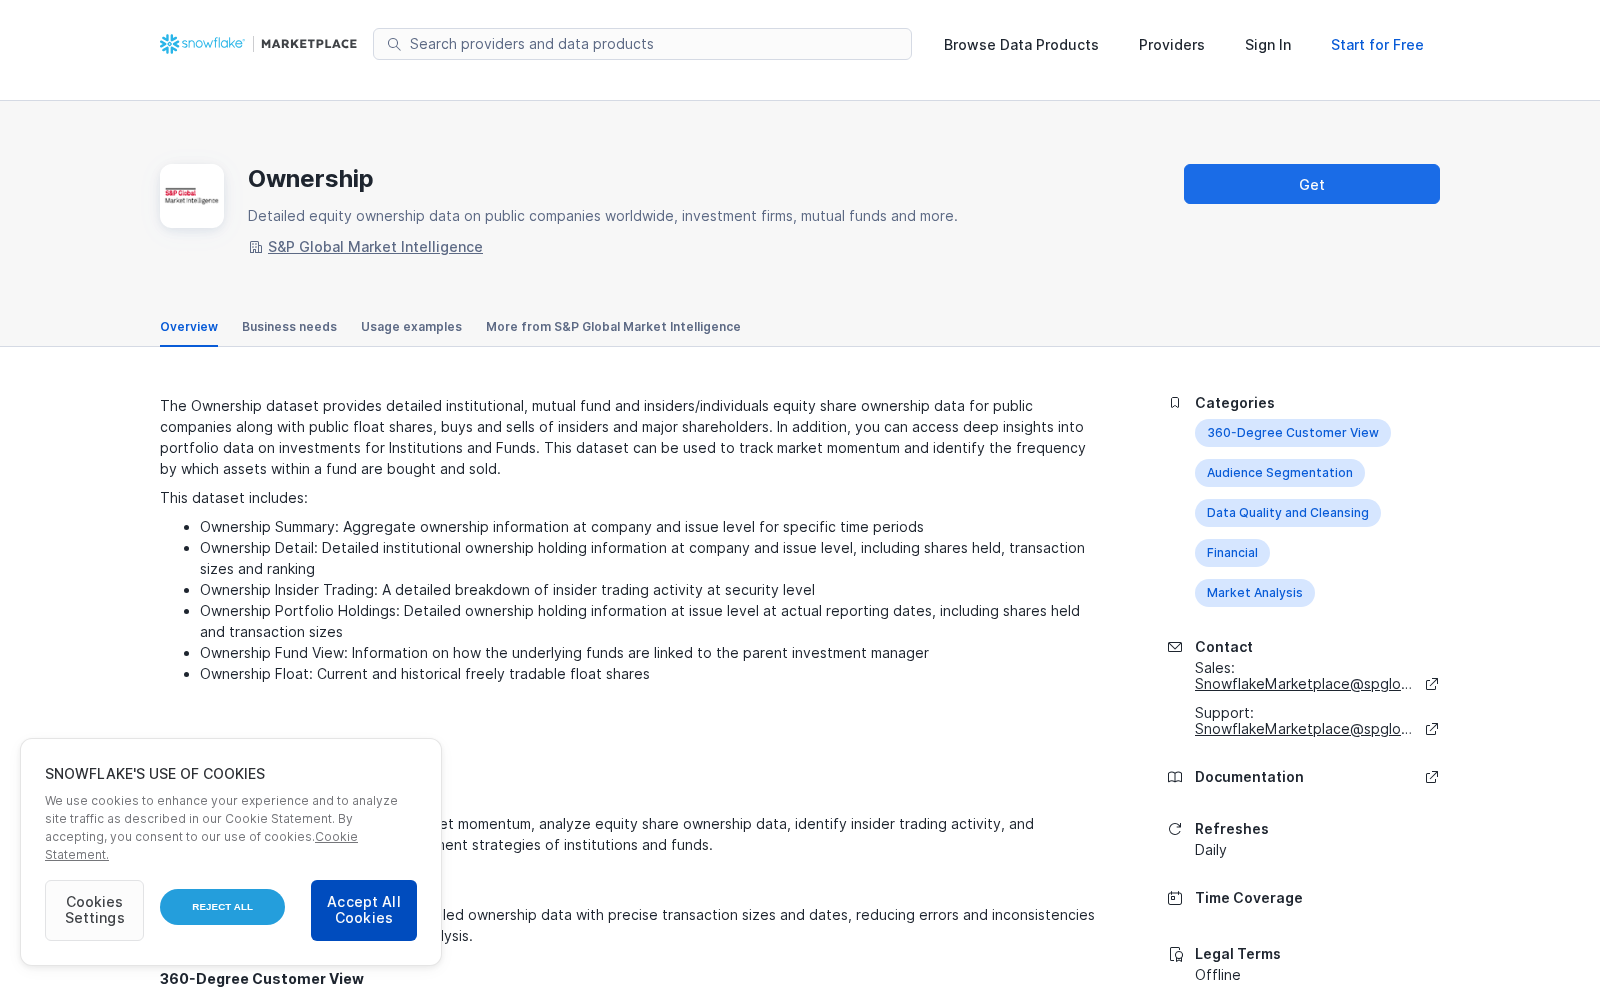Click the Contact envelope icon
Screen dimensions: 1600x1000
point(1175,647)
